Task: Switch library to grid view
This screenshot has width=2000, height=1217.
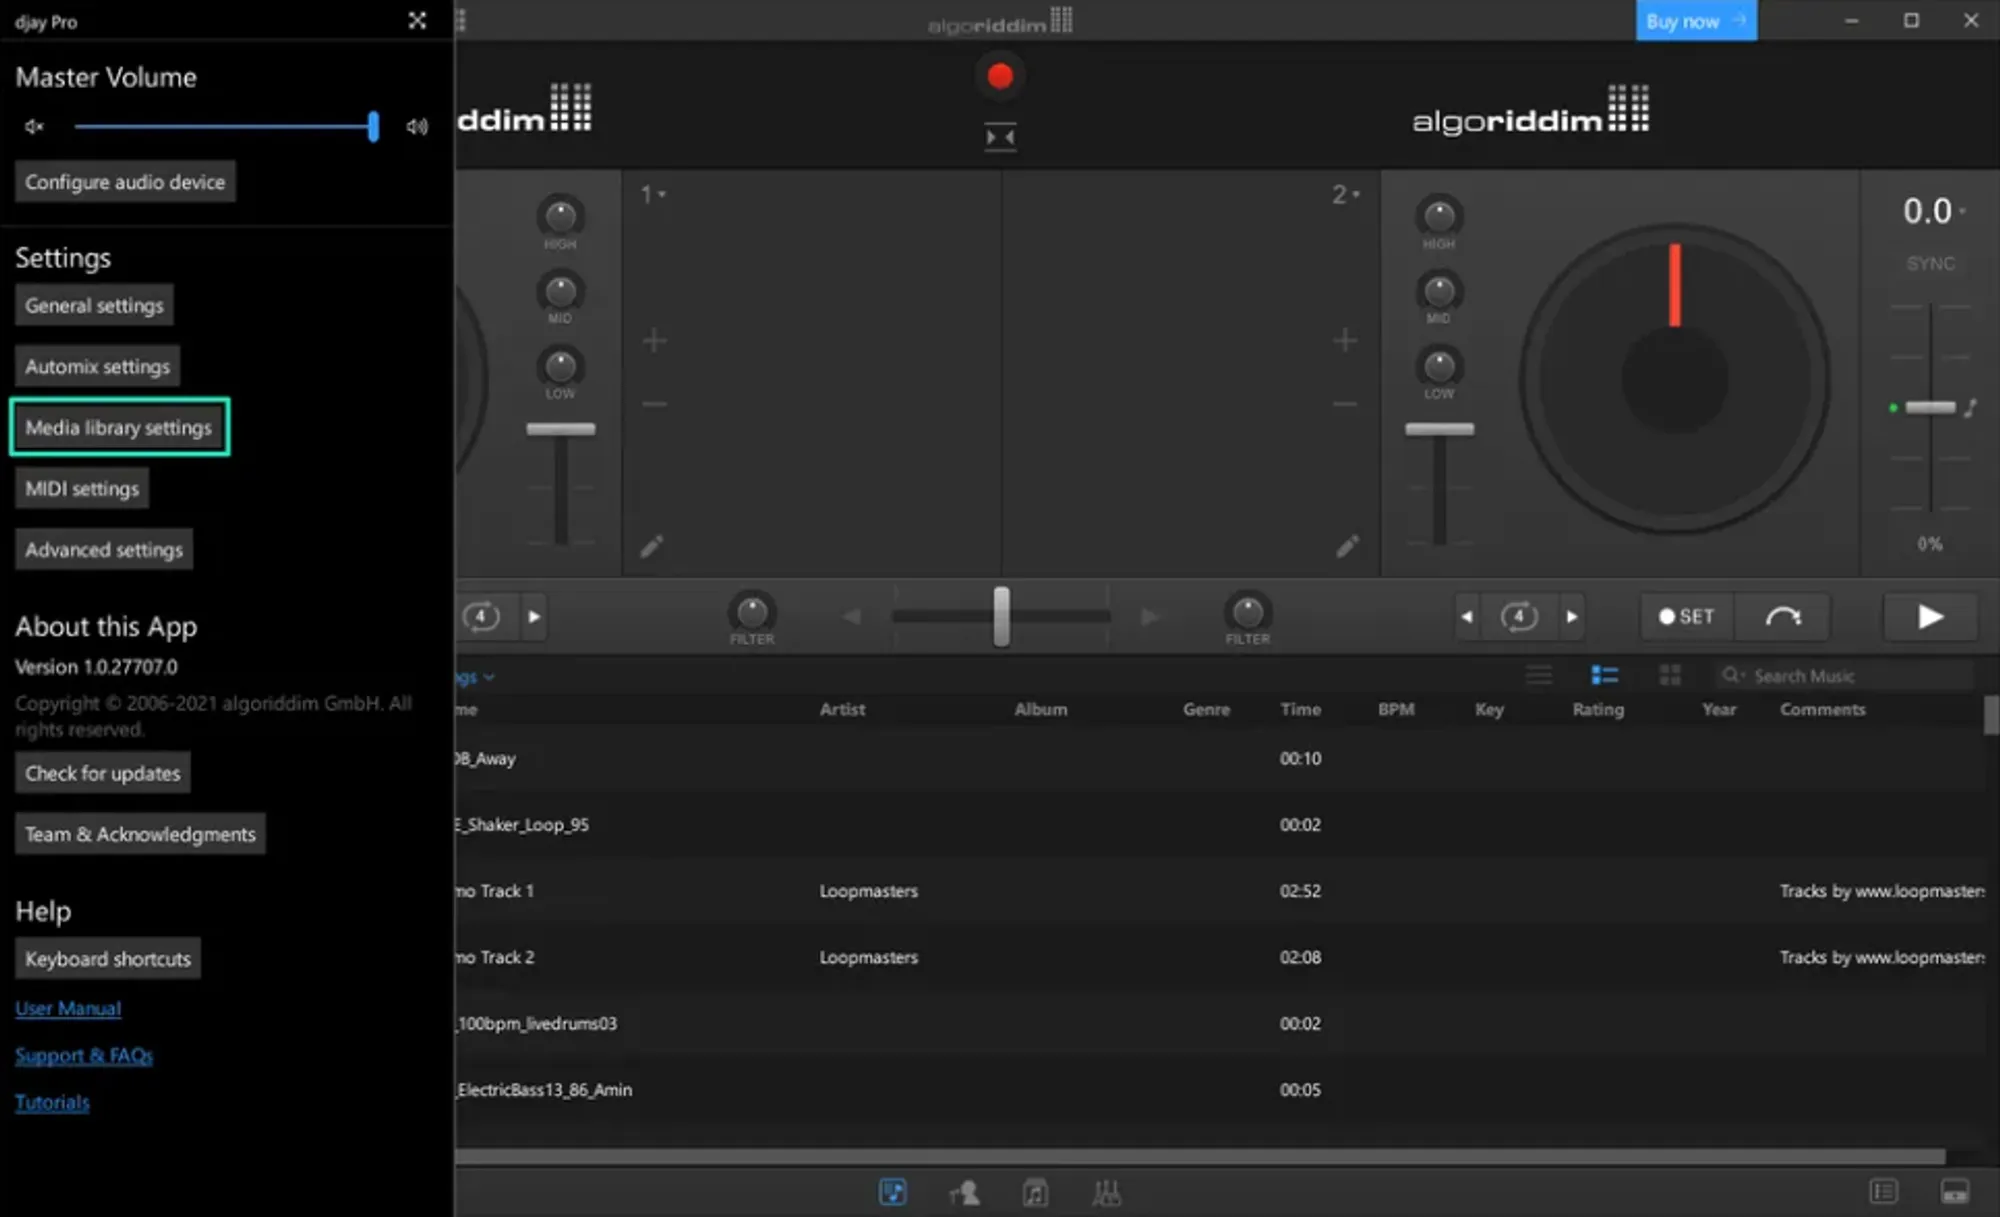Action: tap(1669, 674)
